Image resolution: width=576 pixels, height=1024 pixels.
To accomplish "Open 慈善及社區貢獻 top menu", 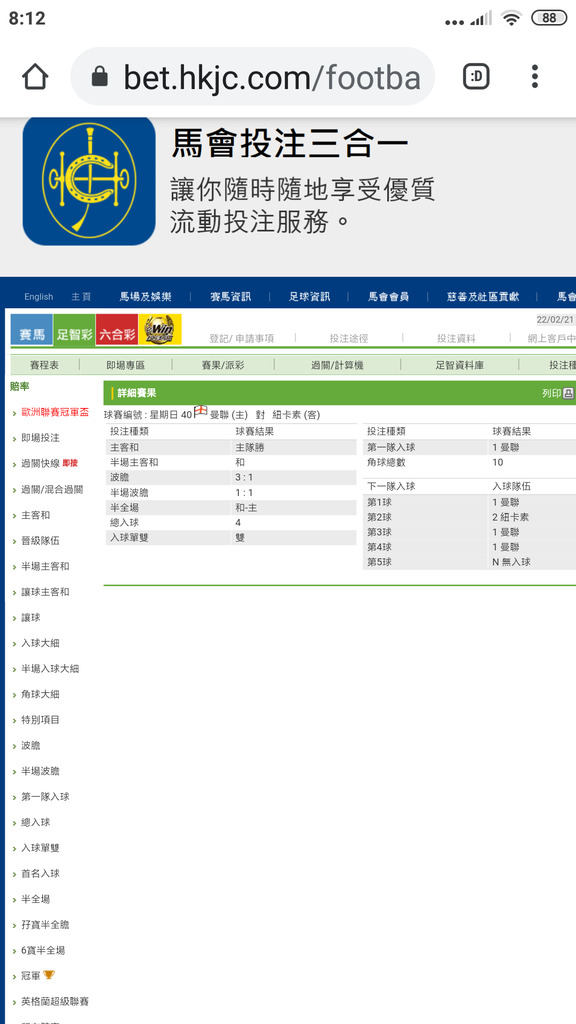I will coord(483,296).
